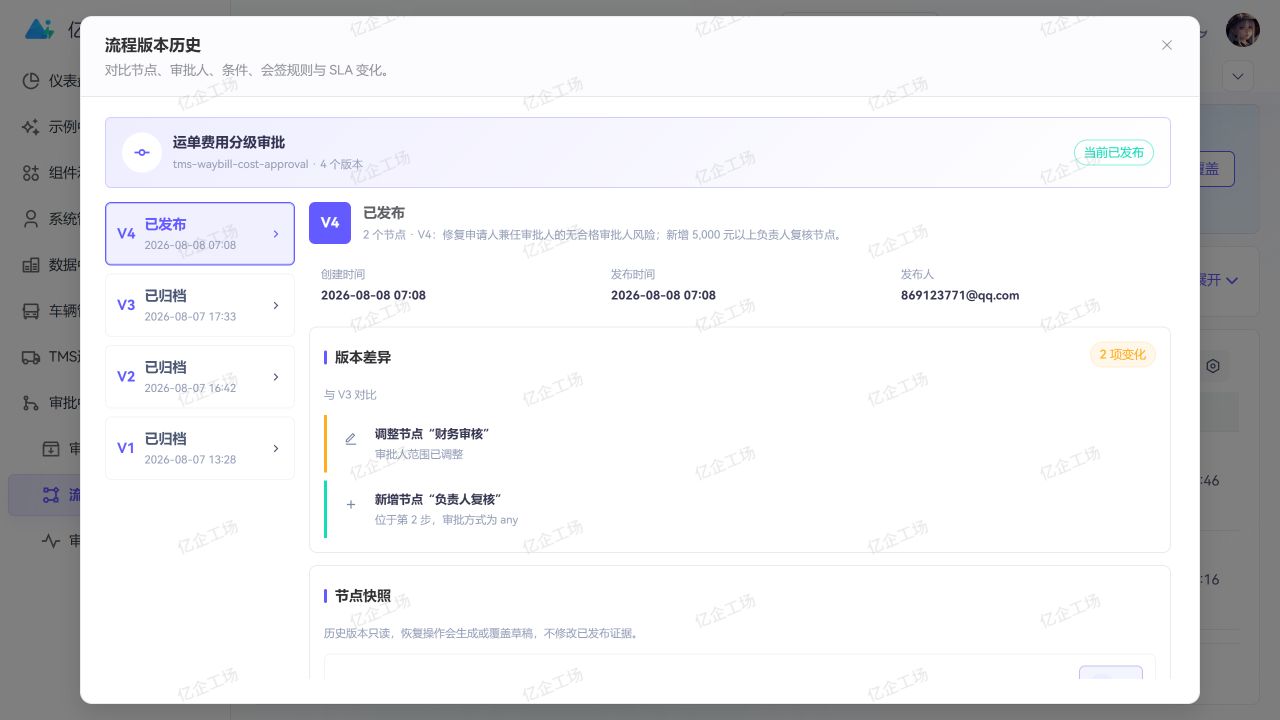Click the settings gear icon in background table
This screenshot has width=1280, height=720.
[1213, 366]
